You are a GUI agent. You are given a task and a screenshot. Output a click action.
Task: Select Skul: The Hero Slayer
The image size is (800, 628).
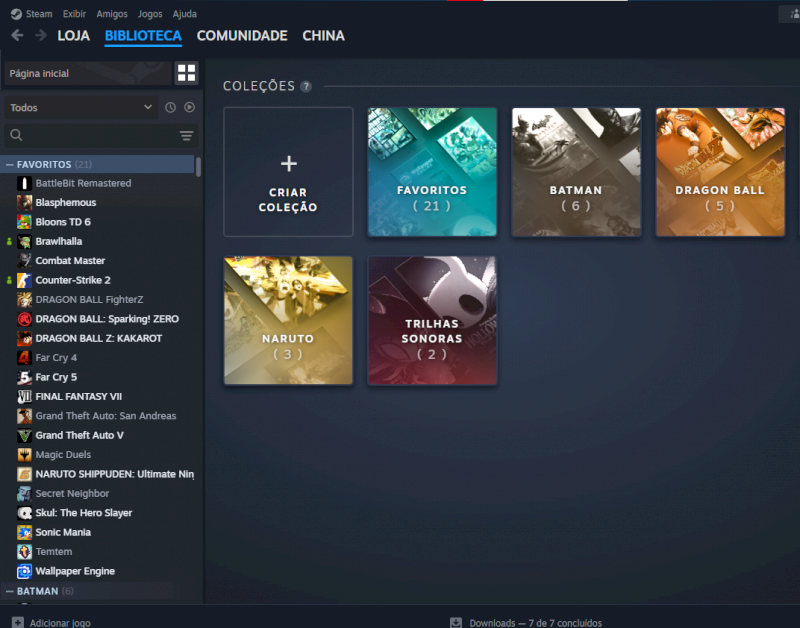click(x=84, y=513)
